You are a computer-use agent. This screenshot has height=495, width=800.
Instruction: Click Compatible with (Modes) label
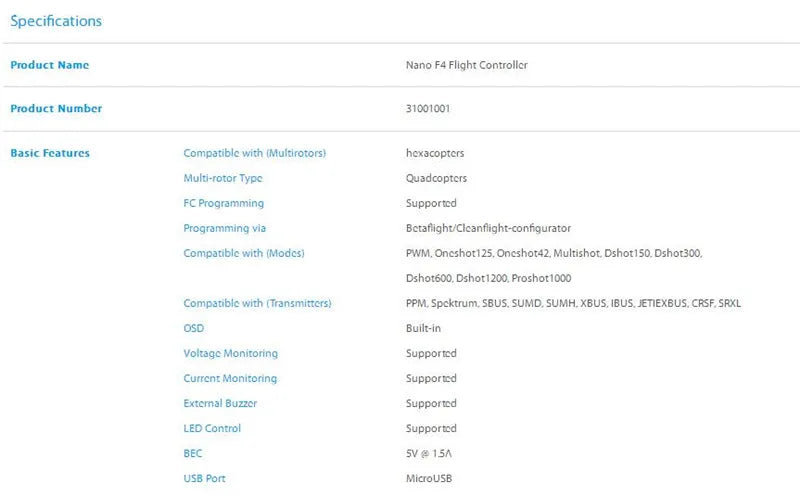(243, 253)
